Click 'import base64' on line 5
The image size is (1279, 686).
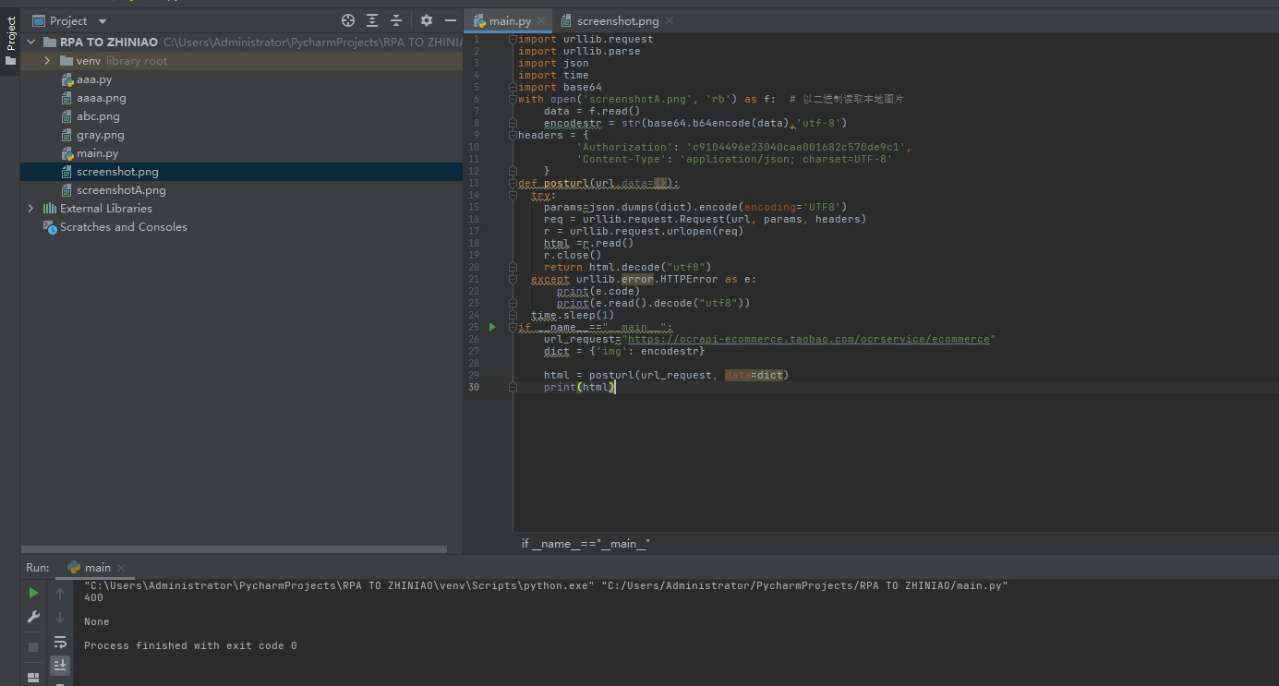click(560, 87)
